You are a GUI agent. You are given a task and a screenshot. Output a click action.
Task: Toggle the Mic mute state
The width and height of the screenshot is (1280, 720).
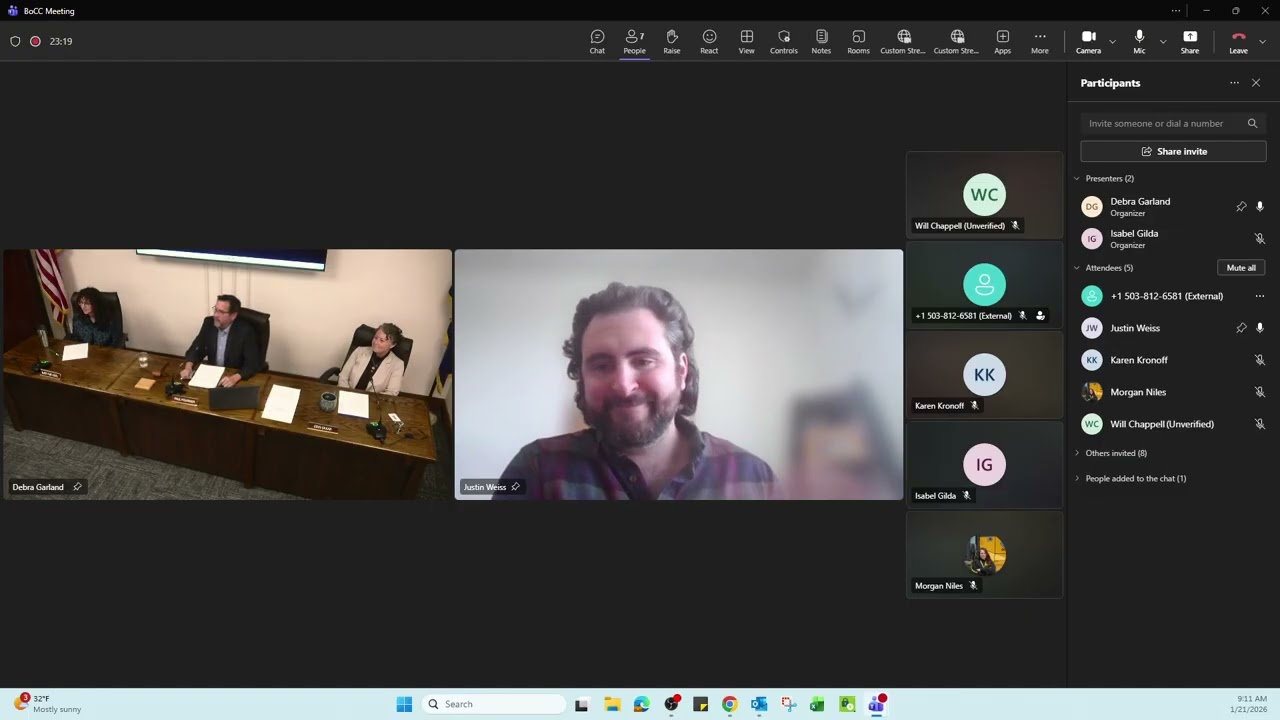coord(1139,41)
